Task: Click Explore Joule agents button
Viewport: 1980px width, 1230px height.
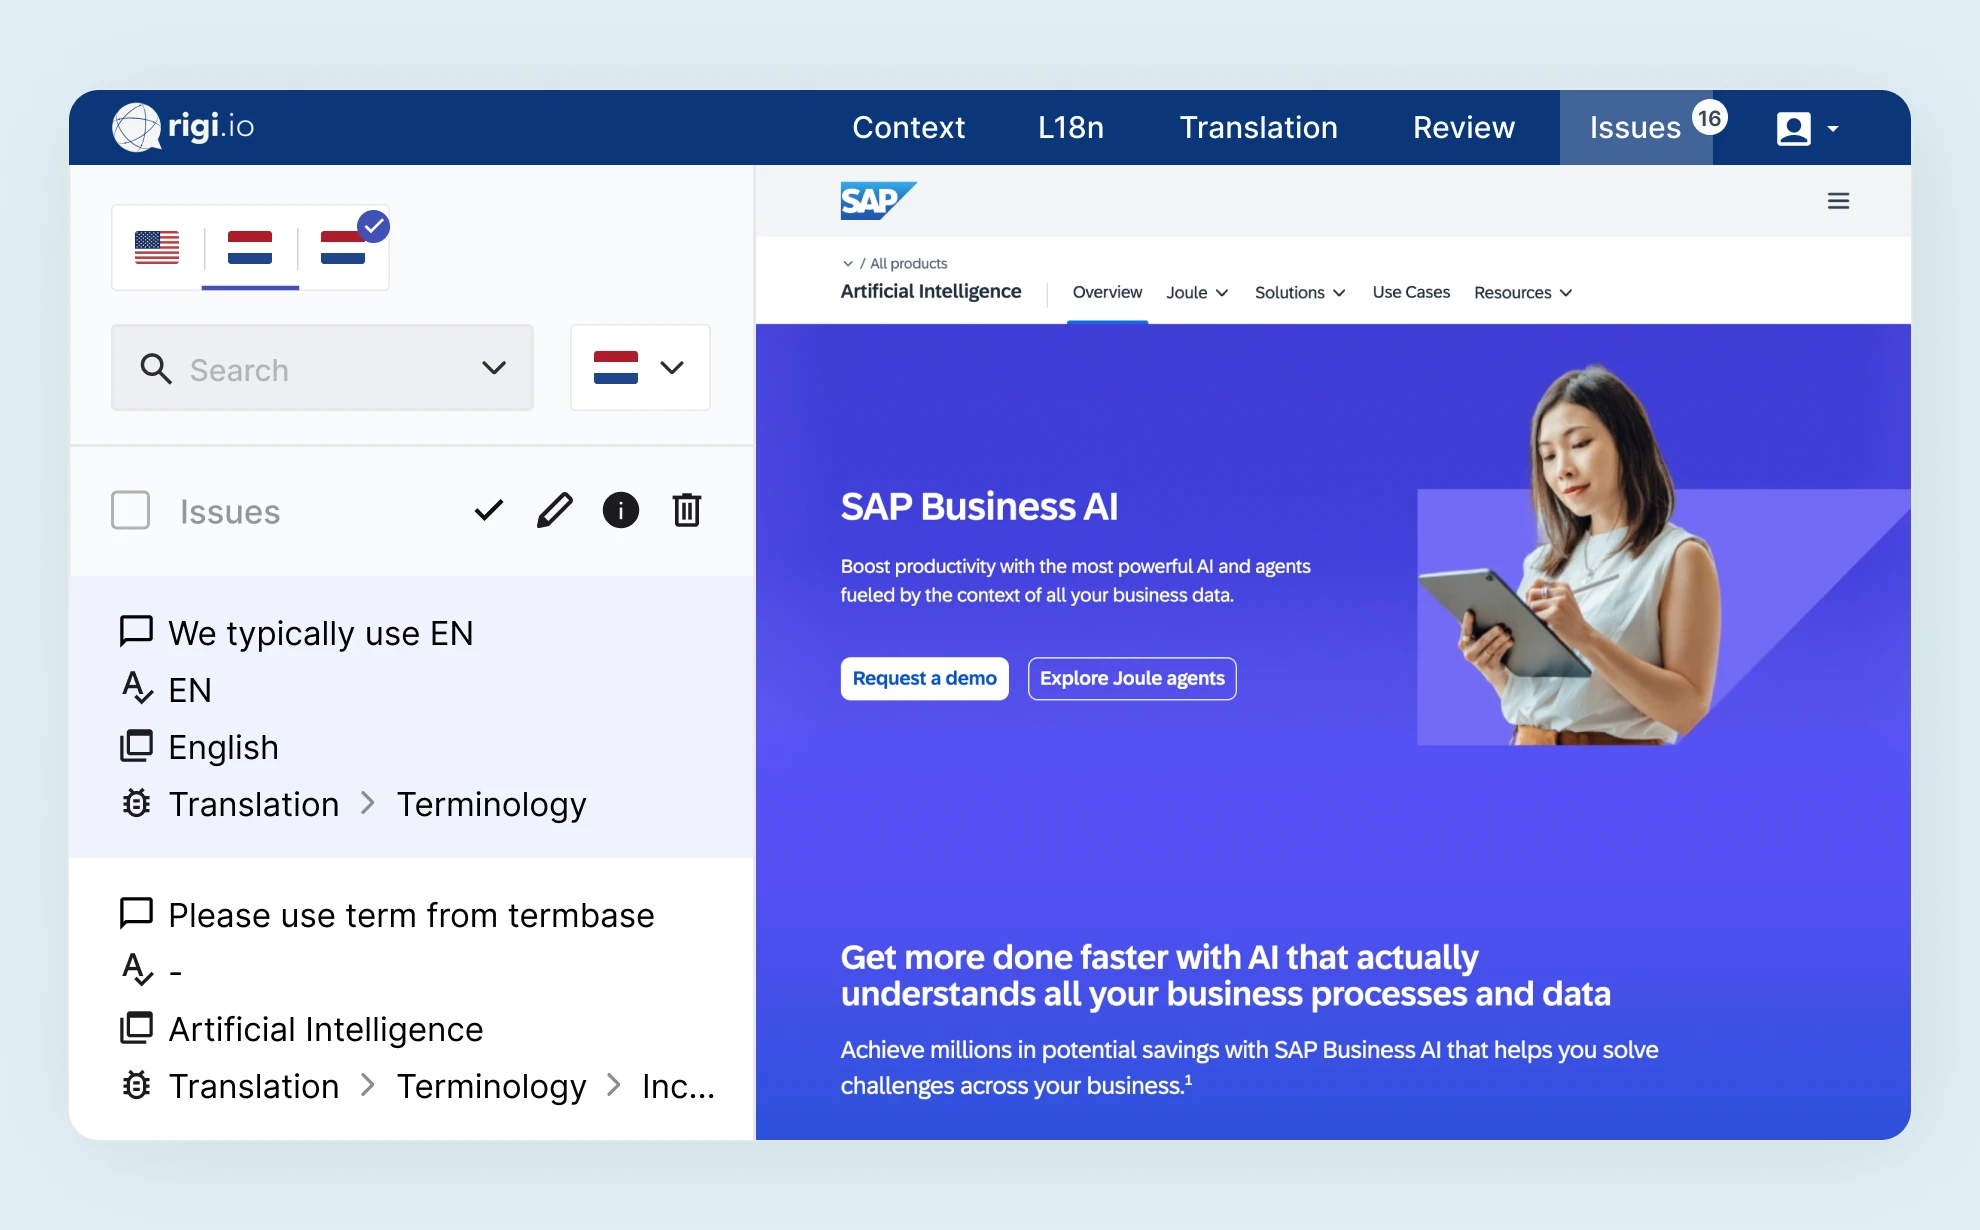Action: pos(1132,679)
